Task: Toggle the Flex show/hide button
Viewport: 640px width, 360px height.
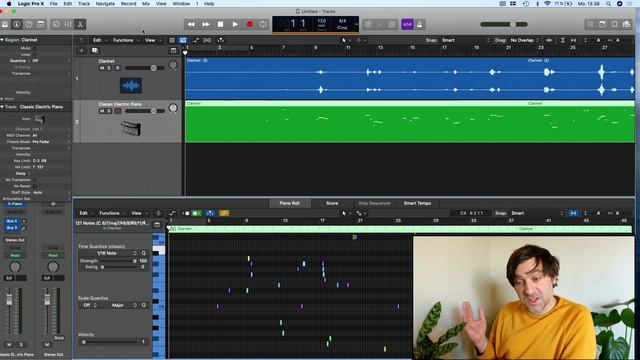Action: [207, 40]
